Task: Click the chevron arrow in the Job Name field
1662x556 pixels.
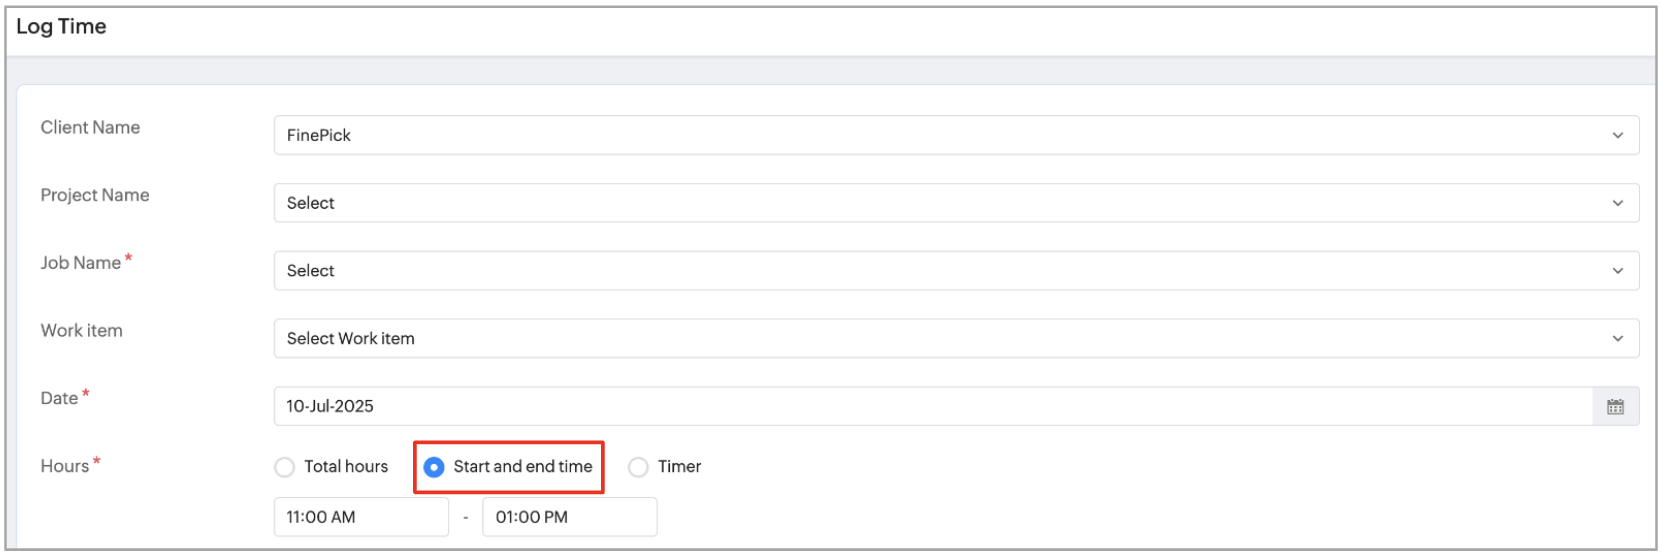Action: pyautogui.click(x=1617, y=271)
